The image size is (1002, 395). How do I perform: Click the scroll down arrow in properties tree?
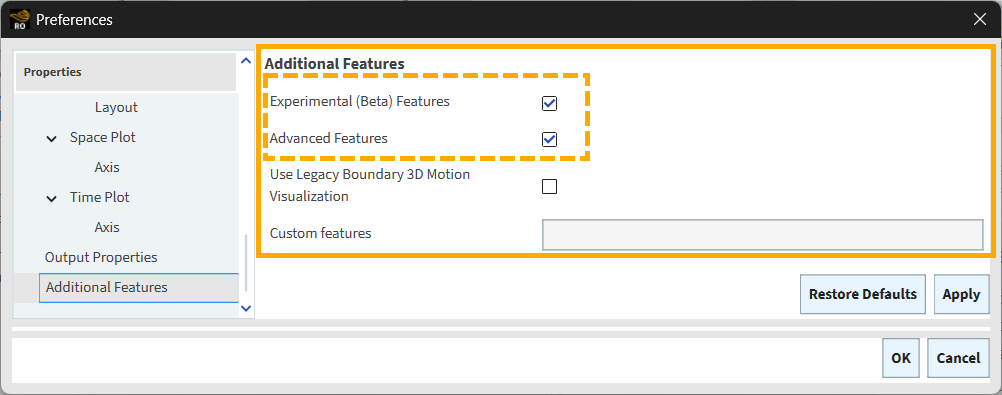click(x=246, y=309)
